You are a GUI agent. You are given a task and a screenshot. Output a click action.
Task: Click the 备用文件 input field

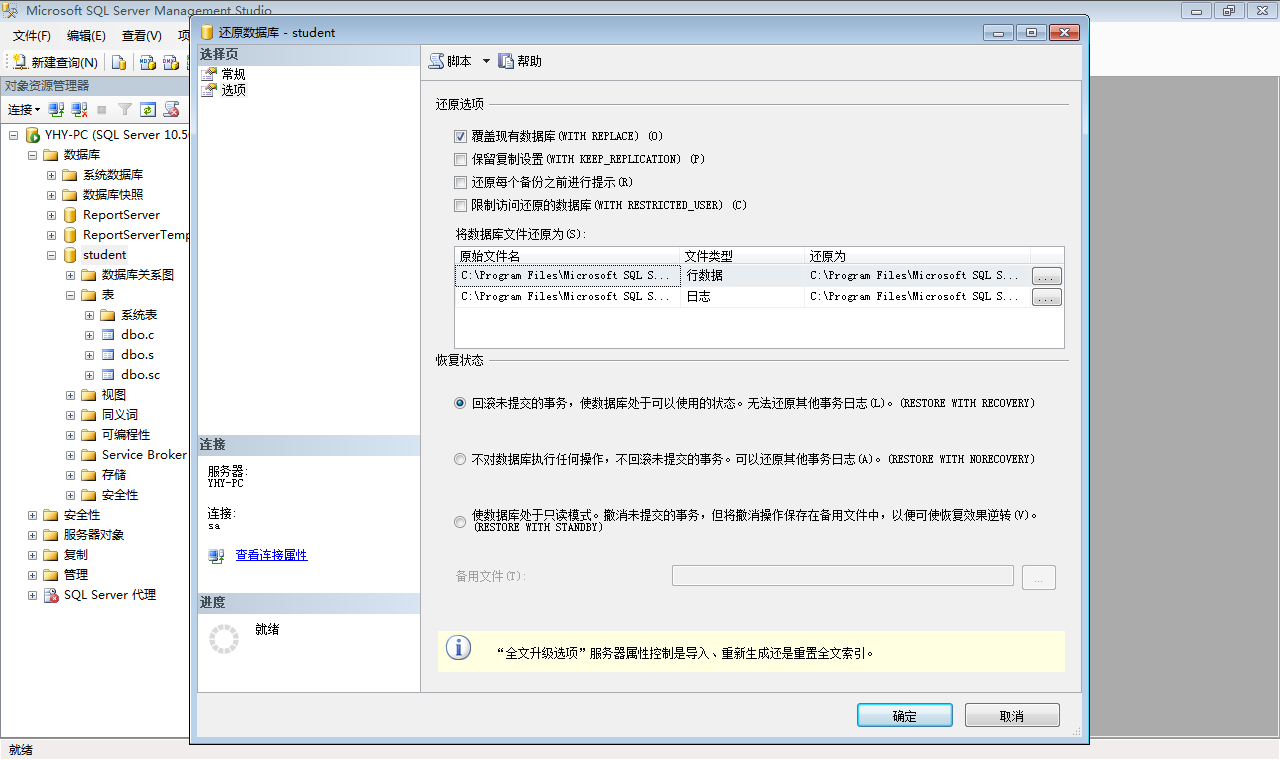(x=843, y=576)
